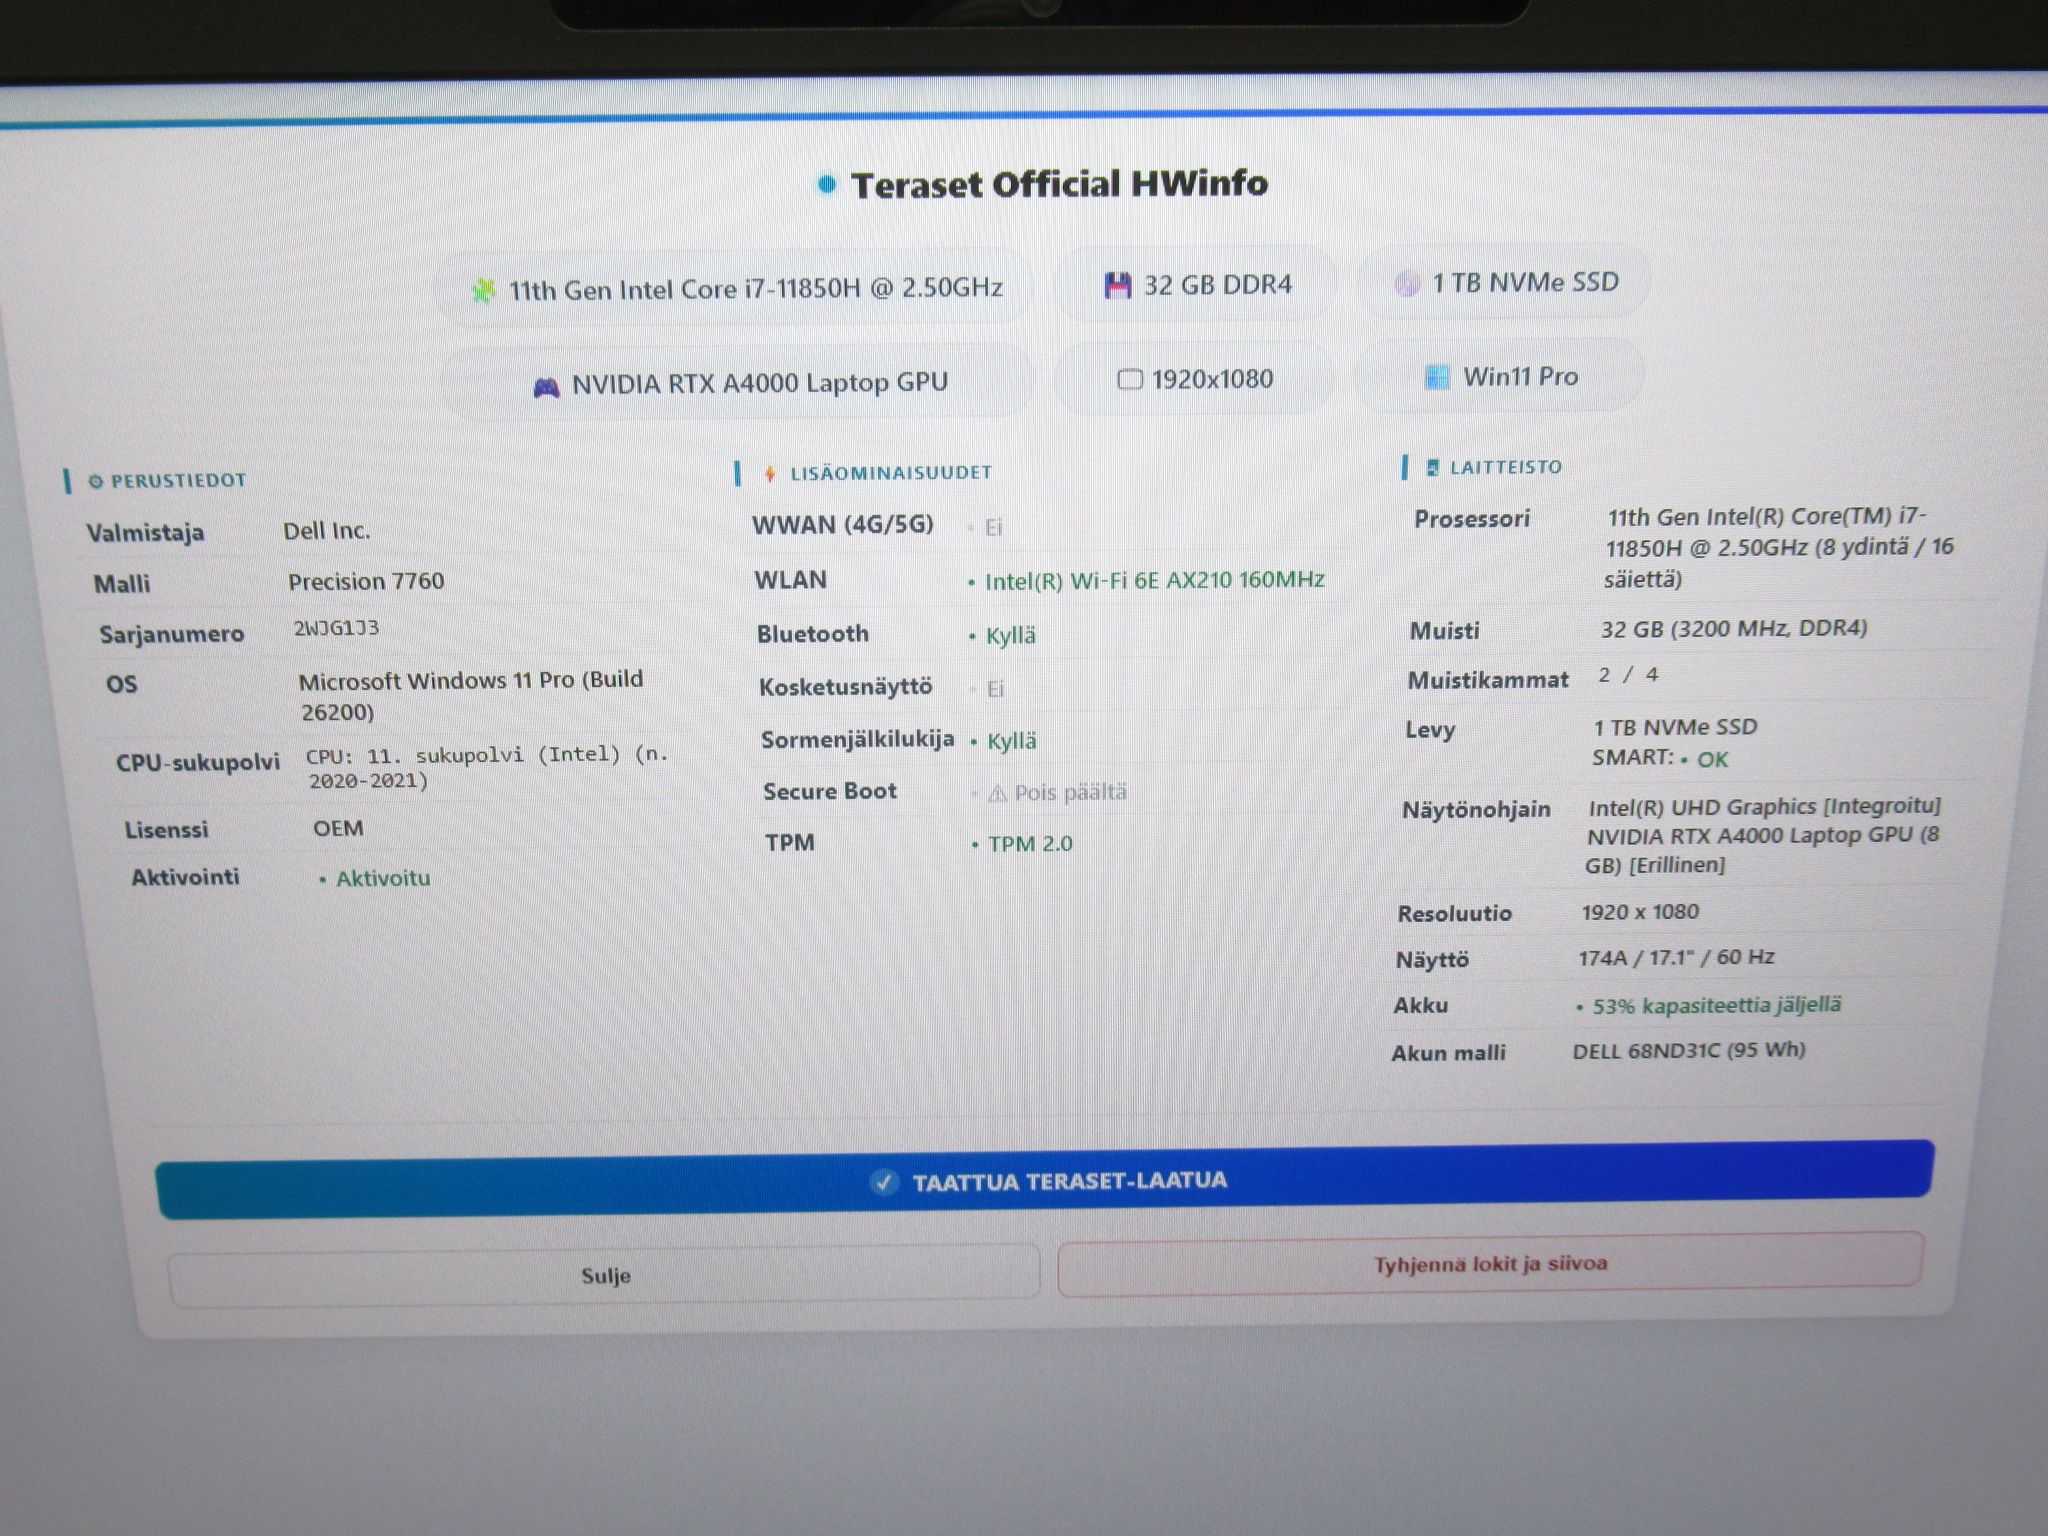Click the Perustiedot gear icon
Viewport: 2048px width, 1536px height.
coord(96,482)
